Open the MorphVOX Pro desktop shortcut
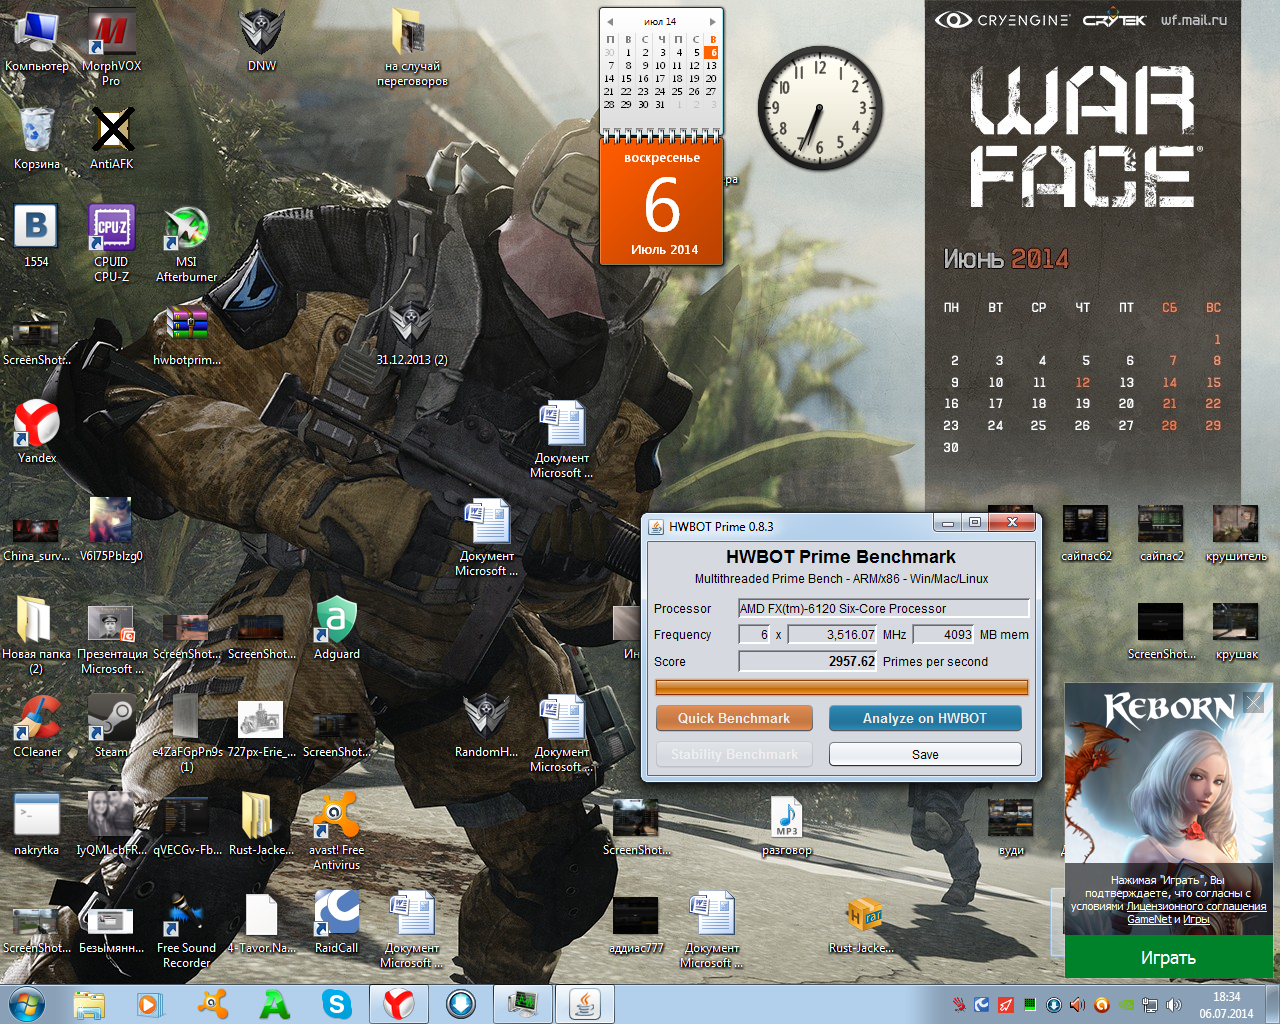This screenshot has width=1280, height=1024. (111, 45)
